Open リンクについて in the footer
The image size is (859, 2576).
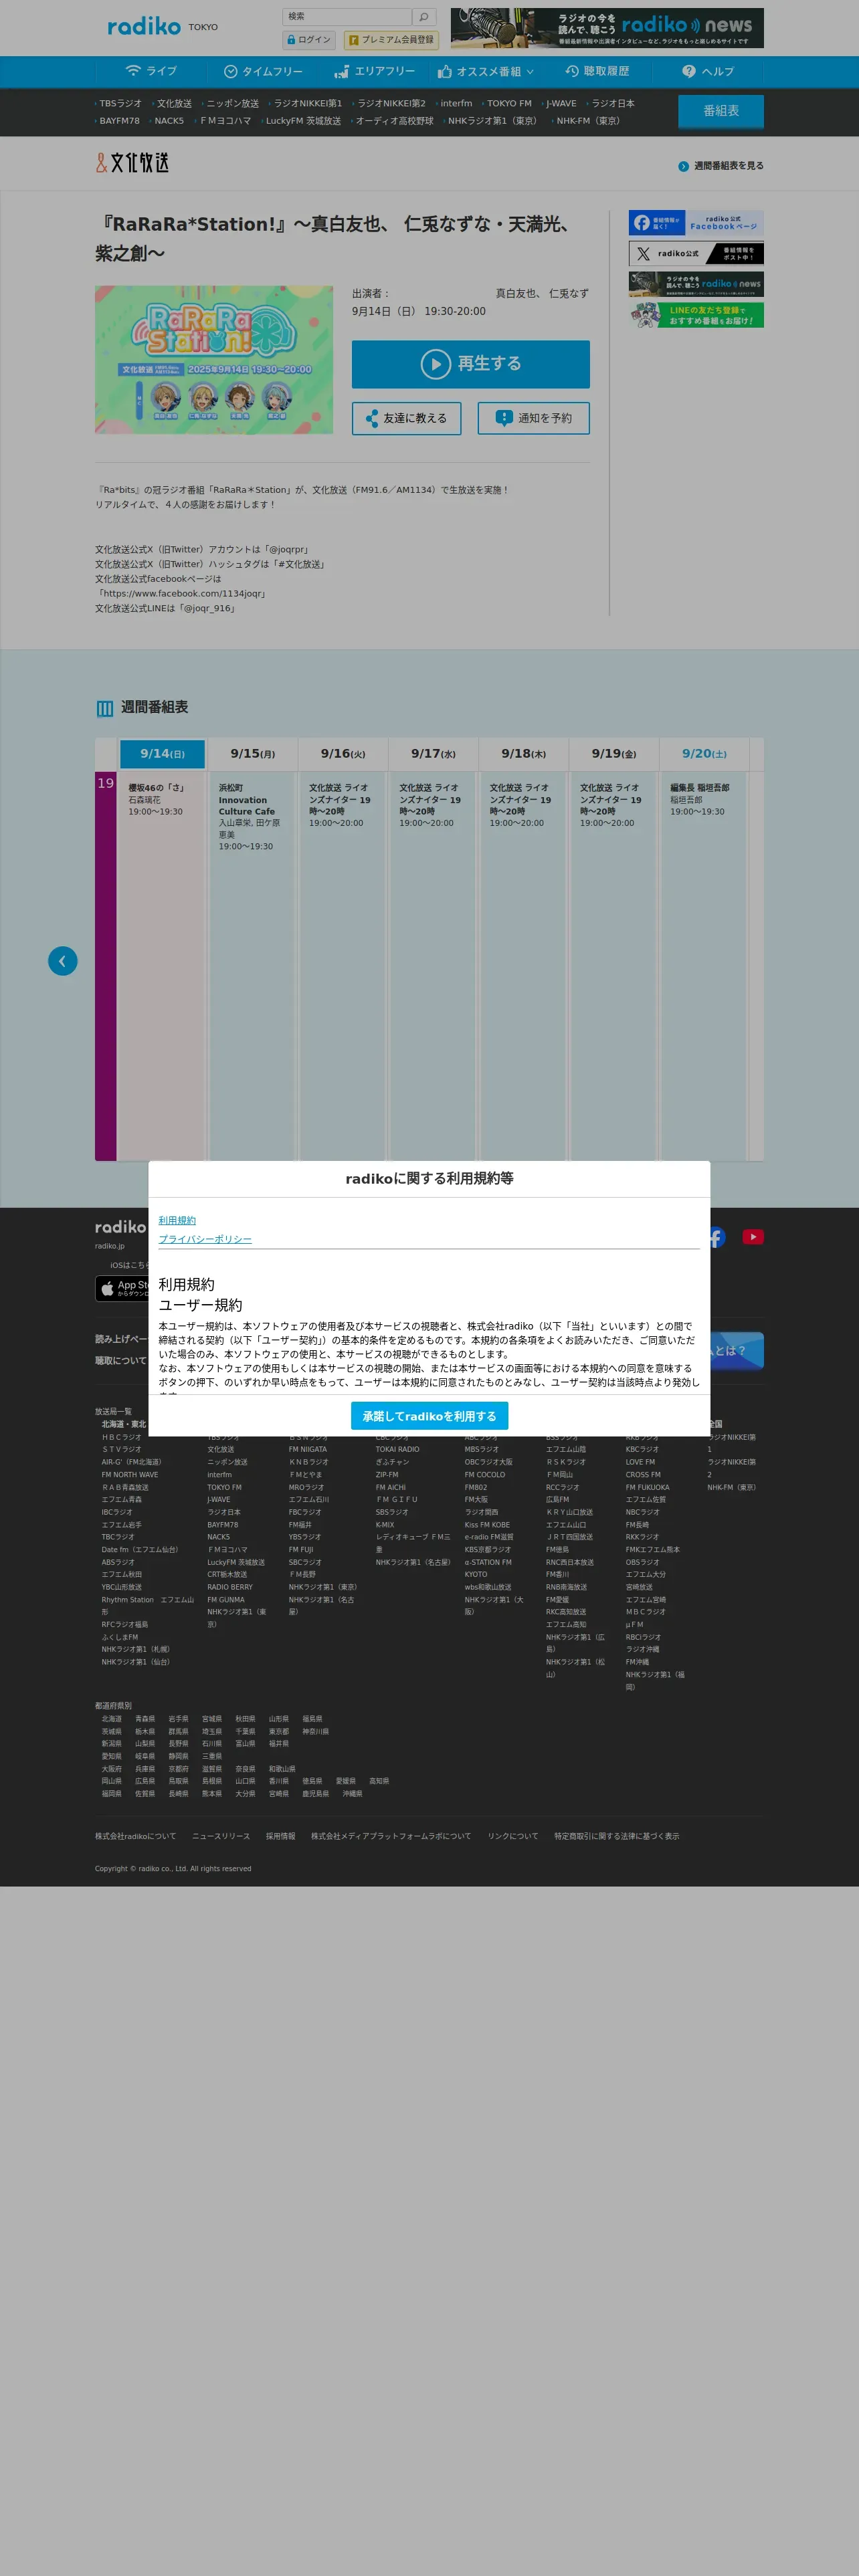tap(513, 1836)
